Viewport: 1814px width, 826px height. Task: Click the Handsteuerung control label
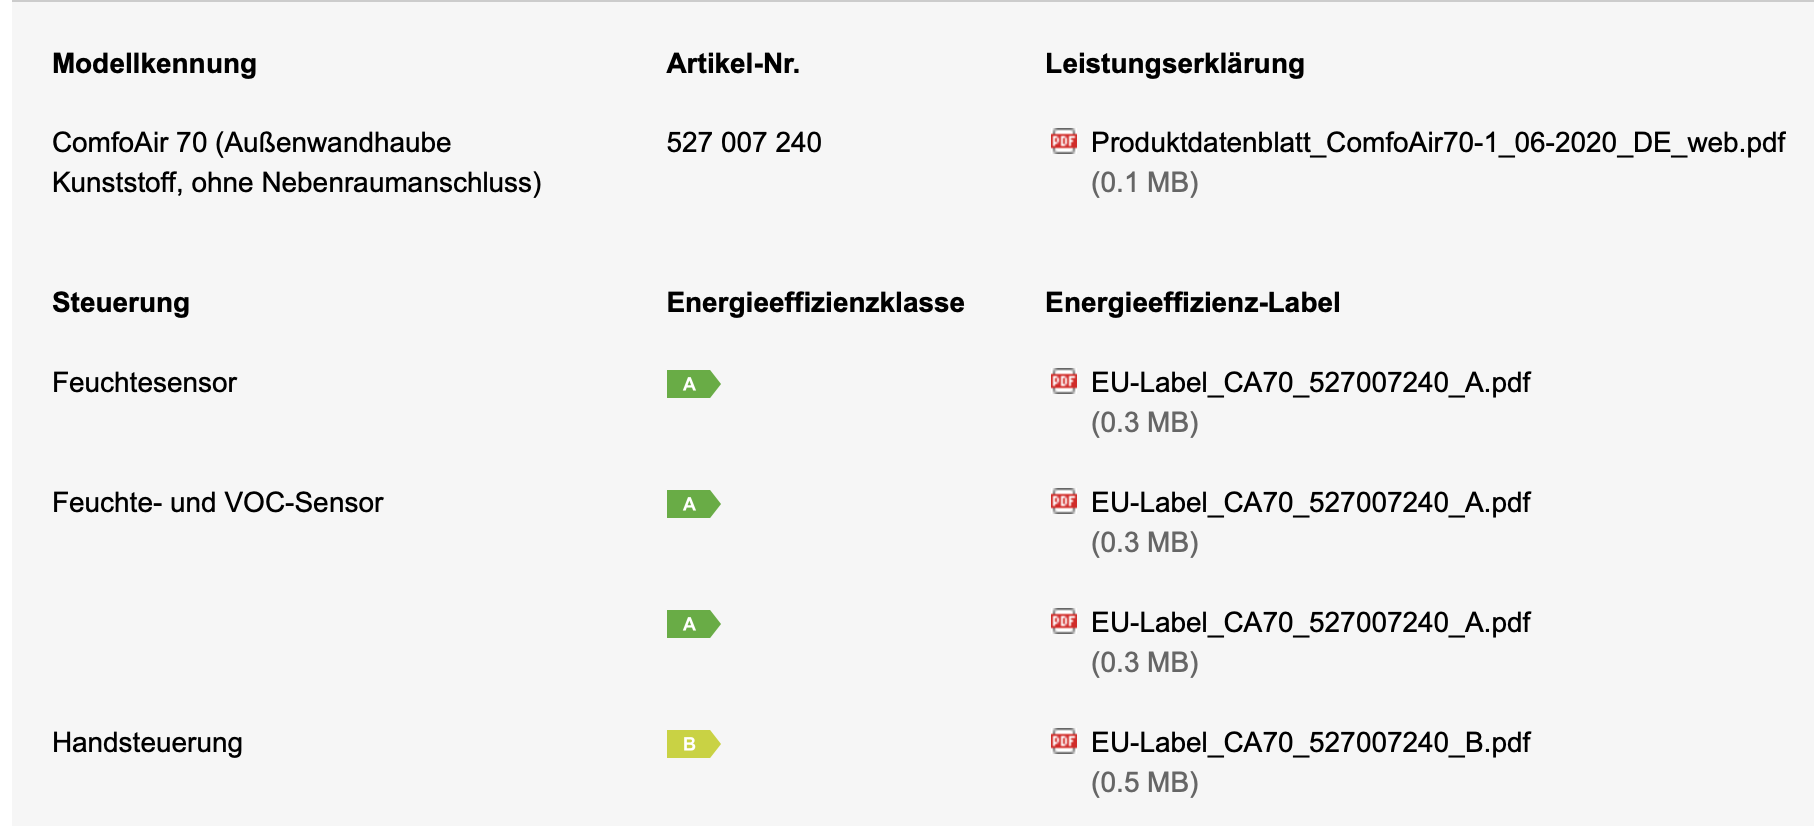coord(147,743)
